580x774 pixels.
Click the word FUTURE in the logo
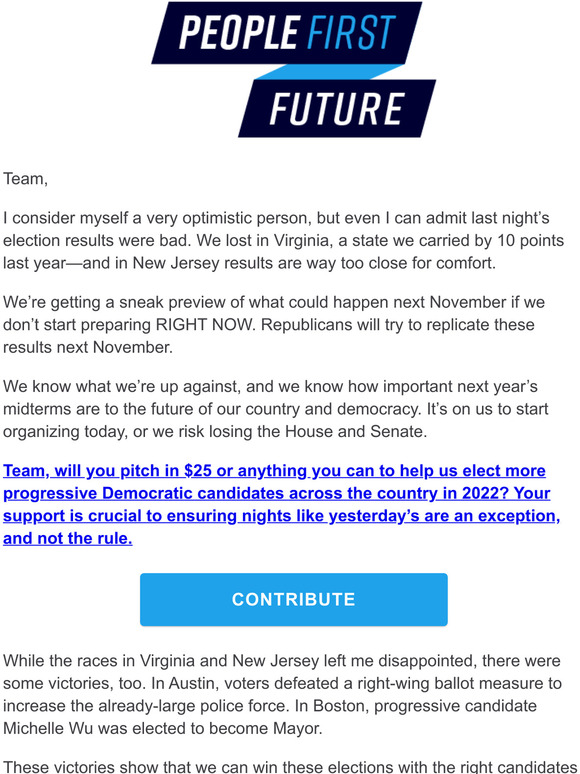[x=337, y=109]
